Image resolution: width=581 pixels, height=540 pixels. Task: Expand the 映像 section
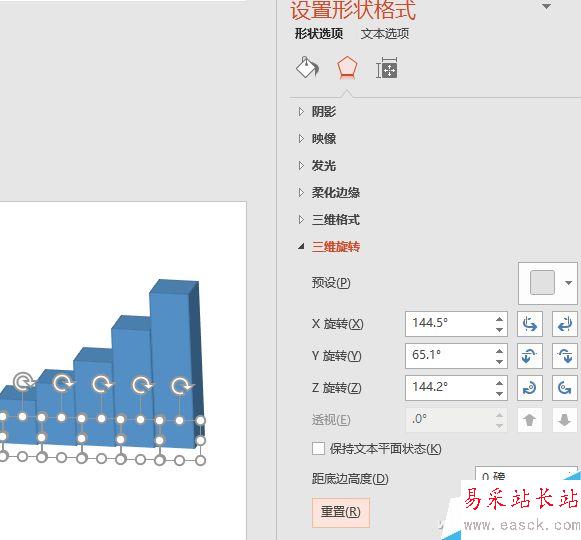click(x=301, y=139)
